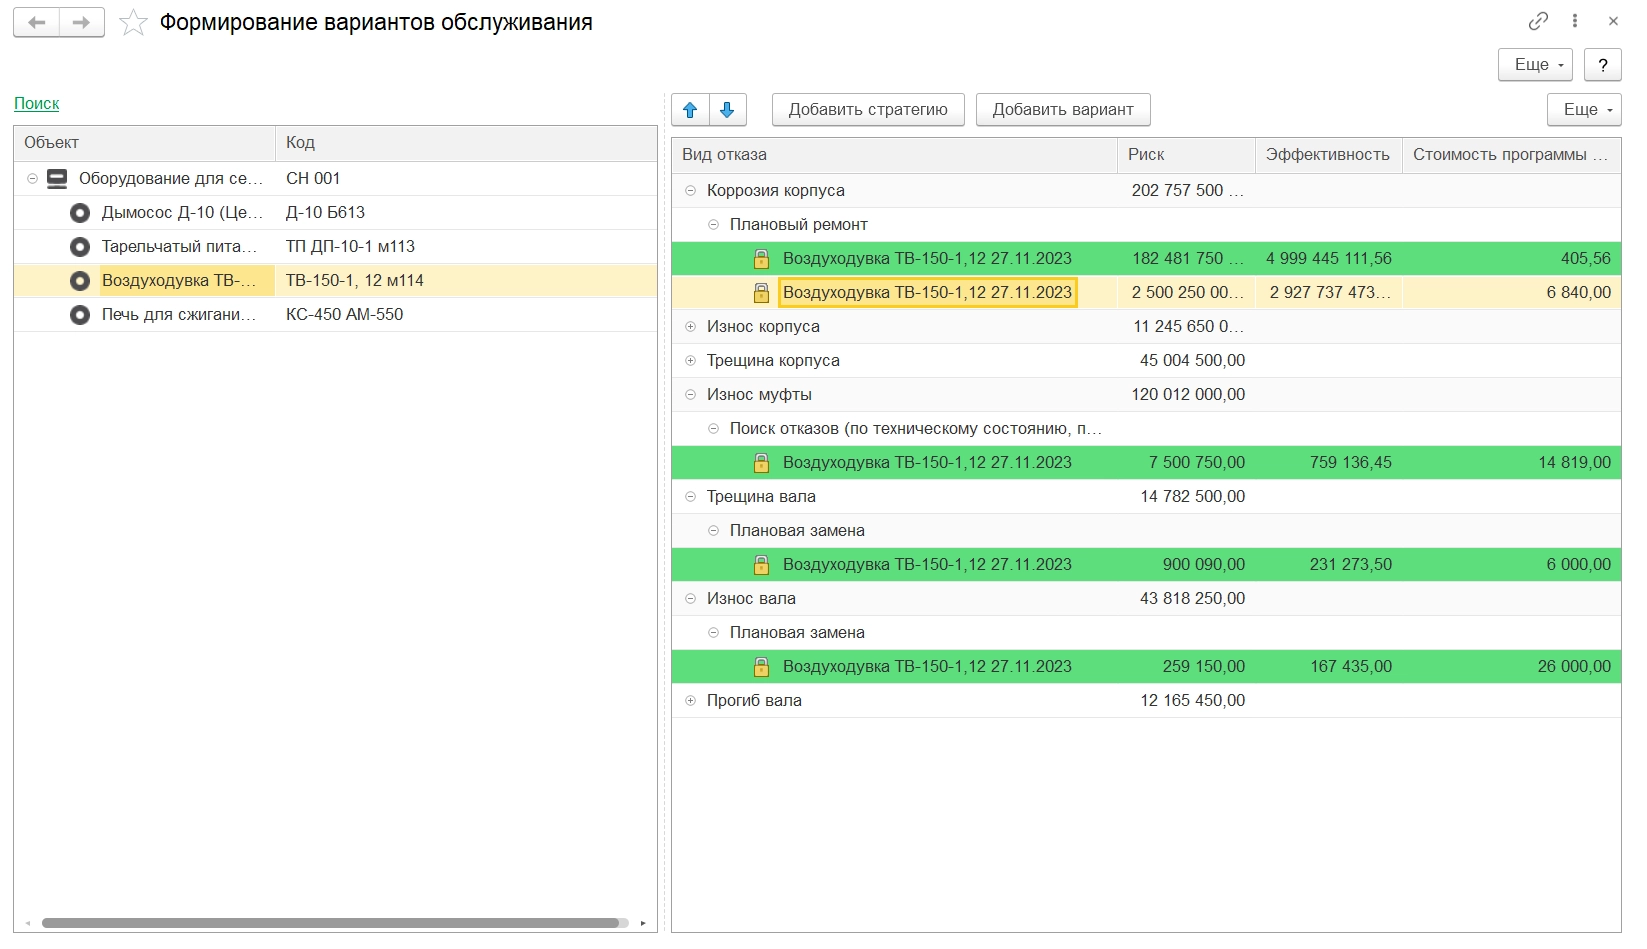Copy link using the chain icon
Image resolution: width=1647 pixels, height=949 pixels.
1538,21
